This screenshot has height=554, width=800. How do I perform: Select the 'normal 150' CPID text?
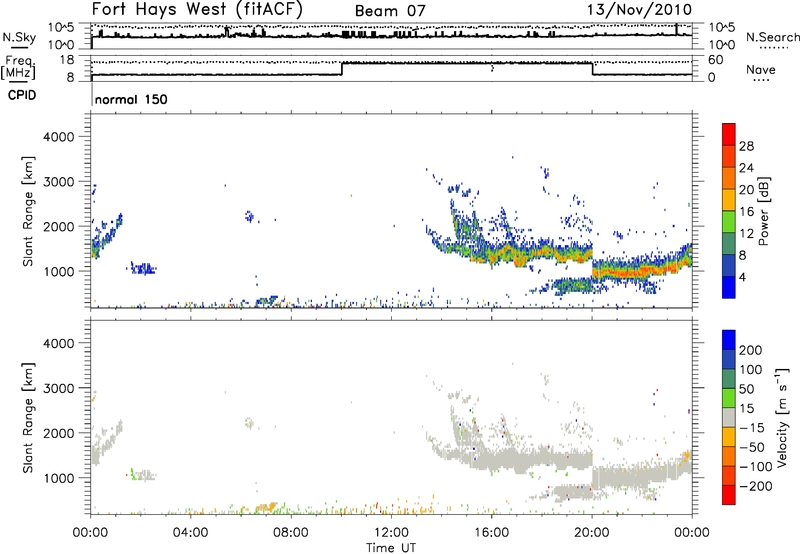point(131,99)
